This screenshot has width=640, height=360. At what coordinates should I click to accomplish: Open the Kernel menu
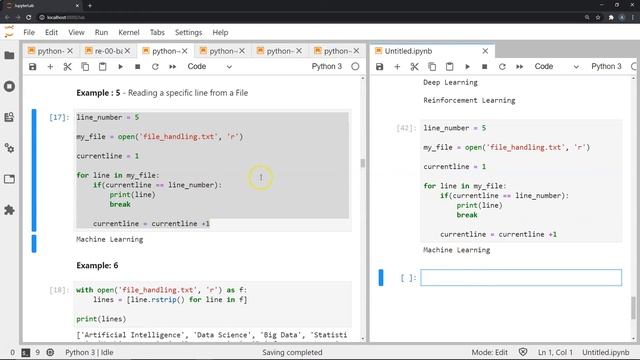pyautogui.click(x=129, y=32)
